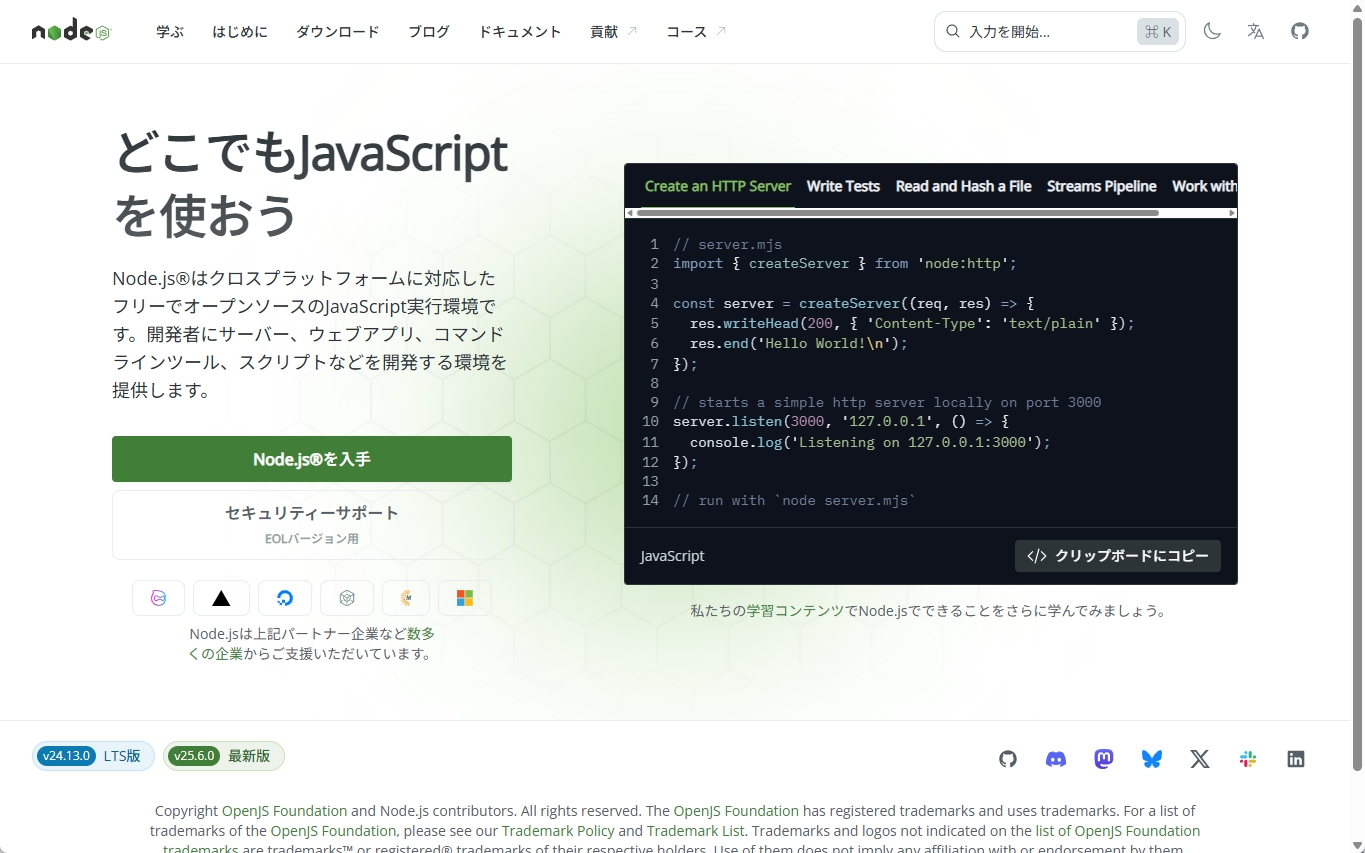Join the Discord community via footer icon

click(x=1055, y=758)
